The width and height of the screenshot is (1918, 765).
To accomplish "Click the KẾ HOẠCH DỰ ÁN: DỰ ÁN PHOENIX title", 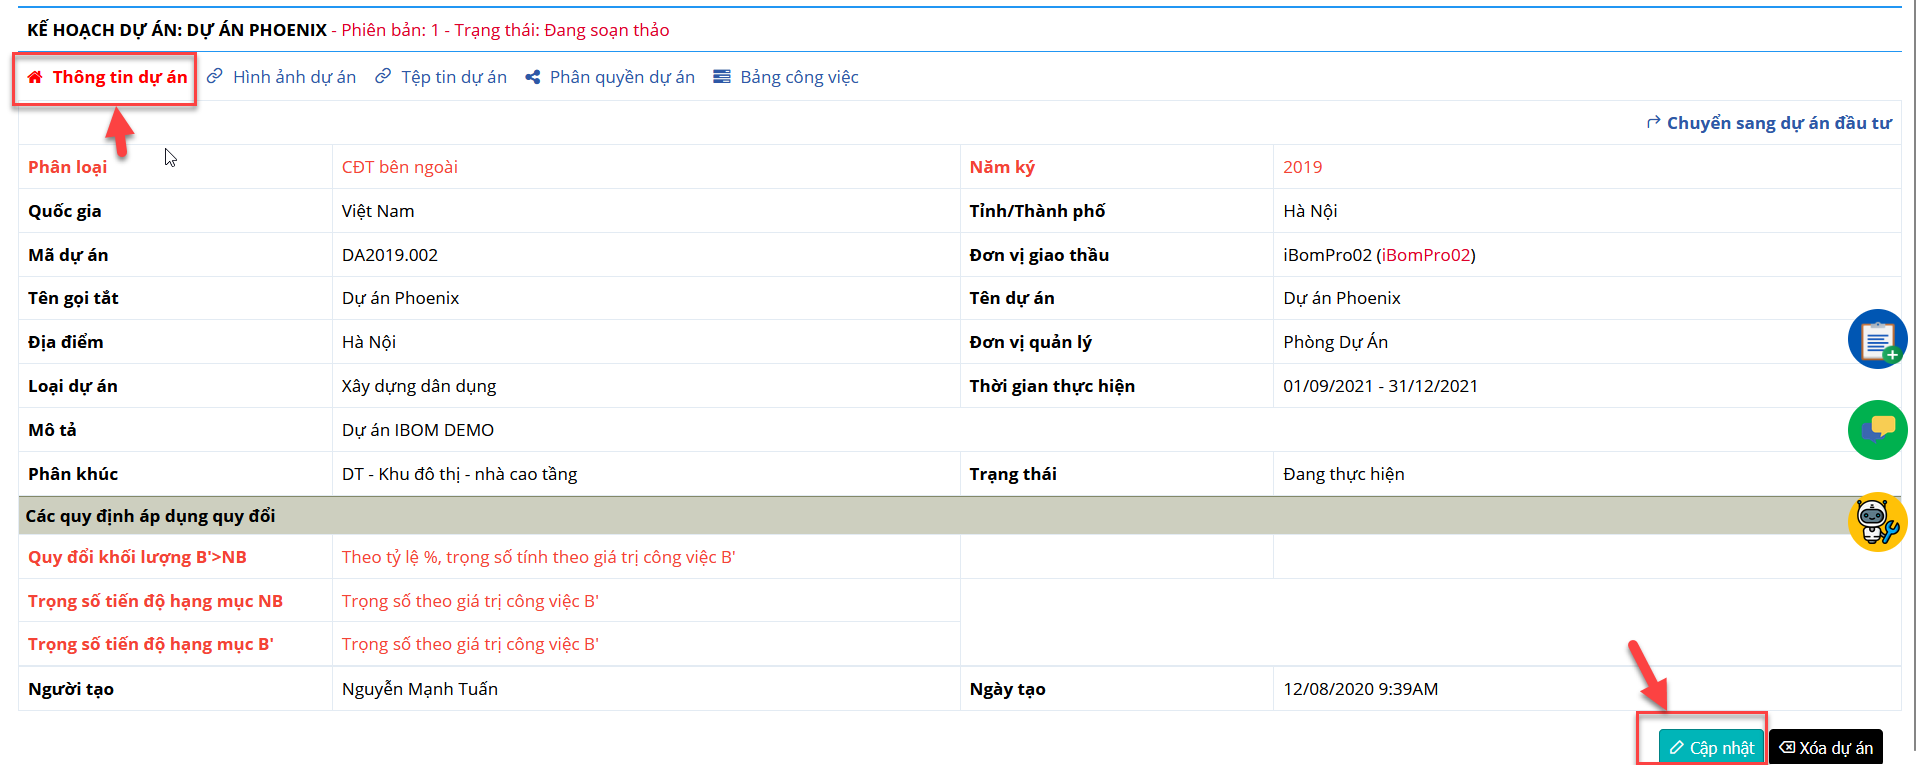I will tap(177, 30).
